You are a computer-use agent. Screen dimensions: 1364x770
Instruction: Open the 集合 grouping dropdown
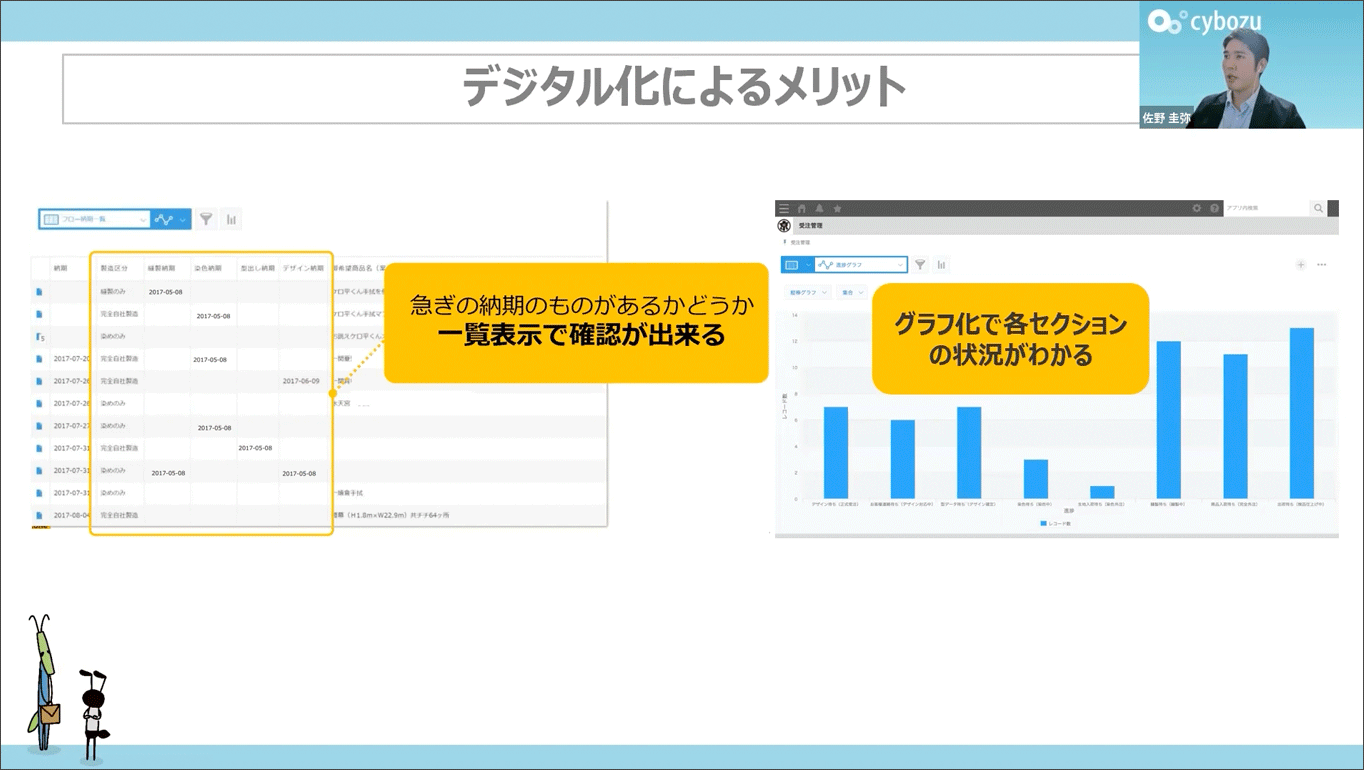852,293
